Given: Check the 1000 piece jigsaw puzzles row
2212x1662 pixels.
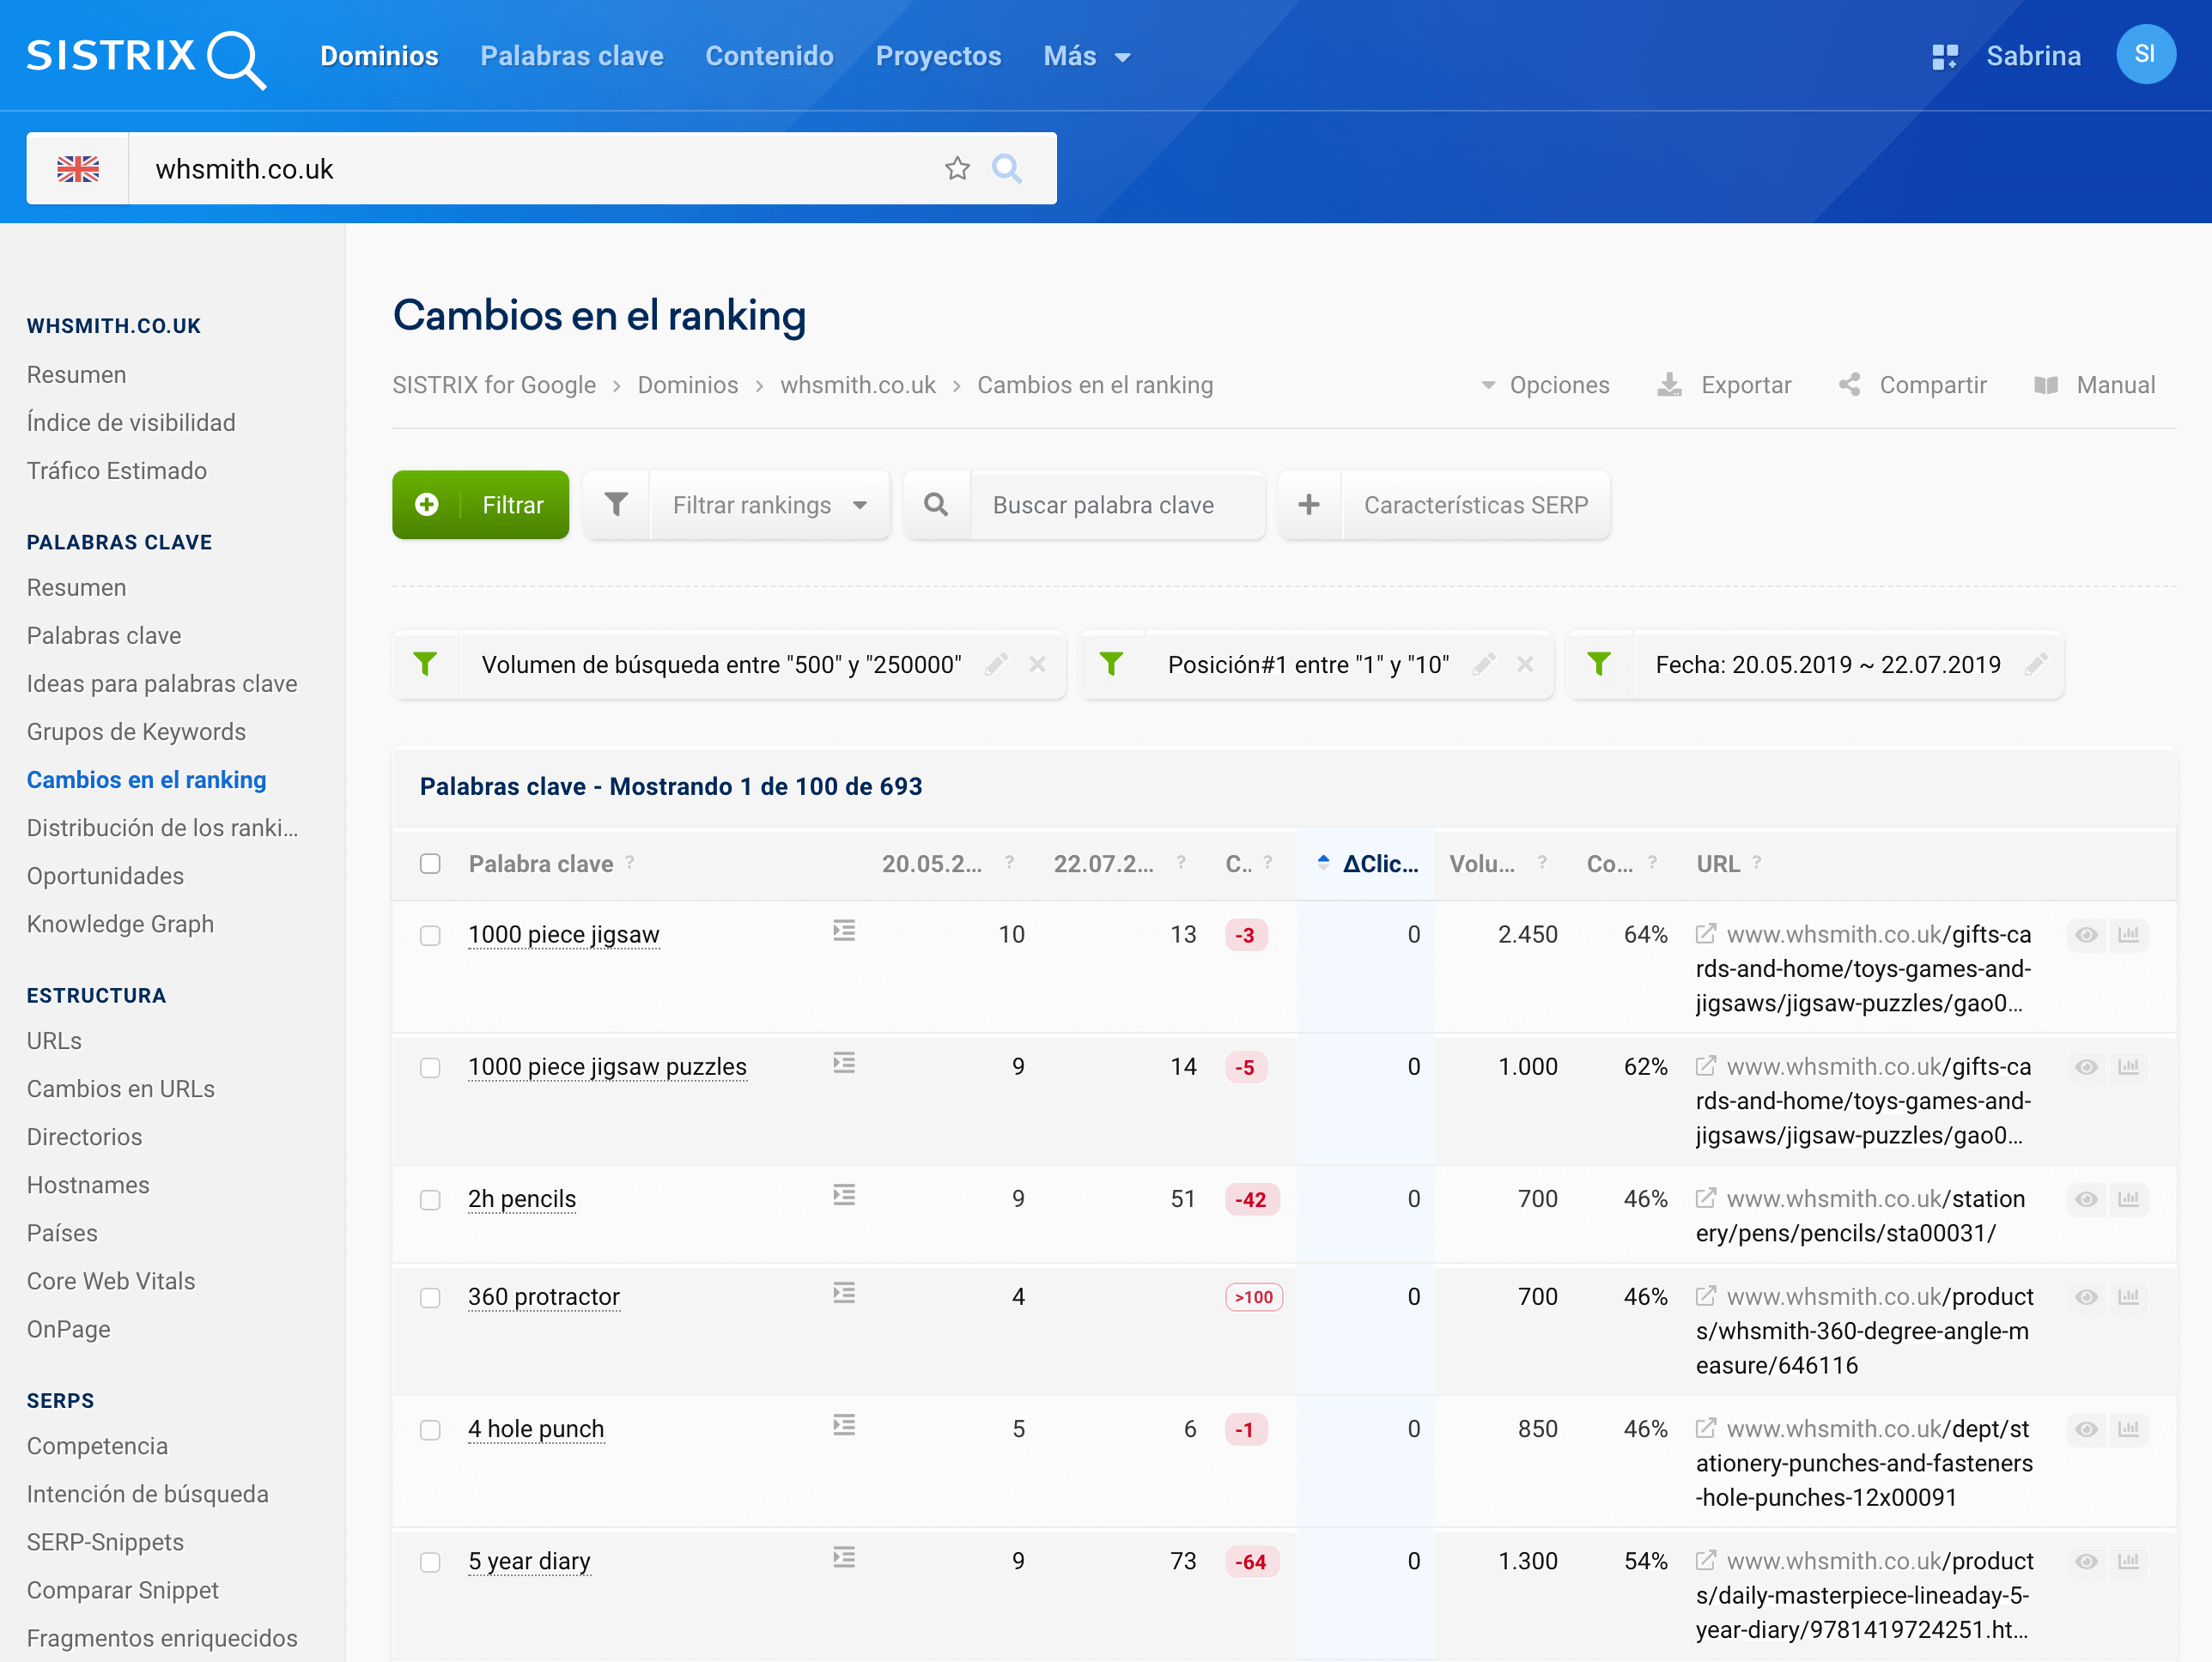Looking at the screenshot, I should tap(430, 1068).
